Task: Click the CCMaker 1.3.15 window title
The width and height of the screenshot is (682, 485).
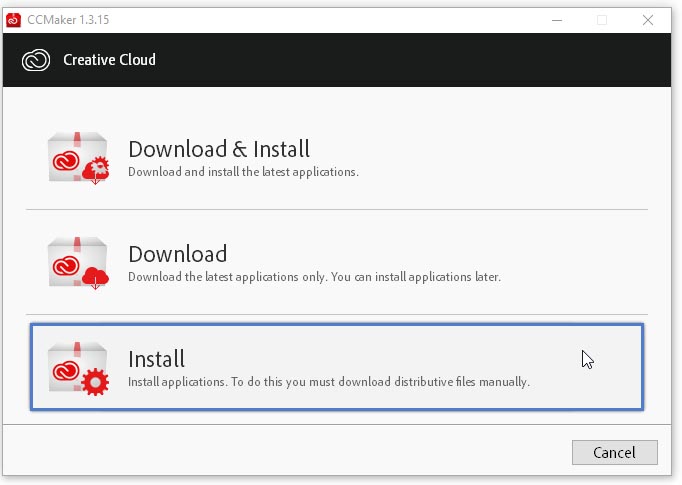Action: click(x=68, y=20)
